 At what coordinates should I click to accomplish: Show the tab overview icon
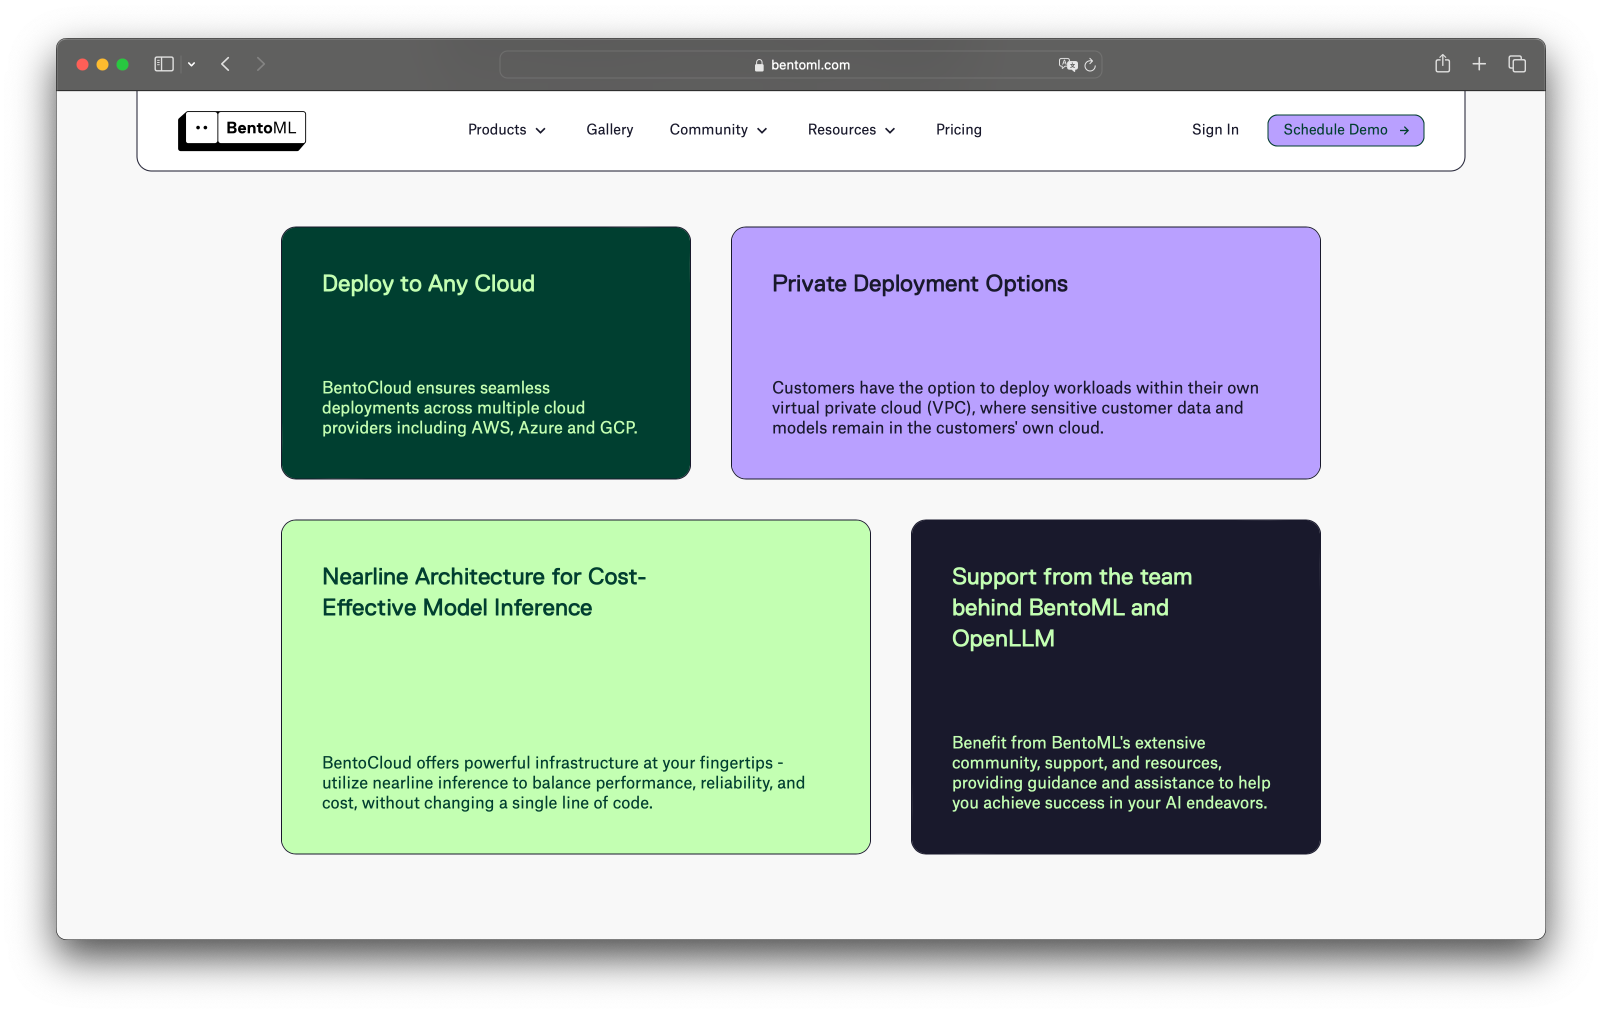click(1517, 64)
